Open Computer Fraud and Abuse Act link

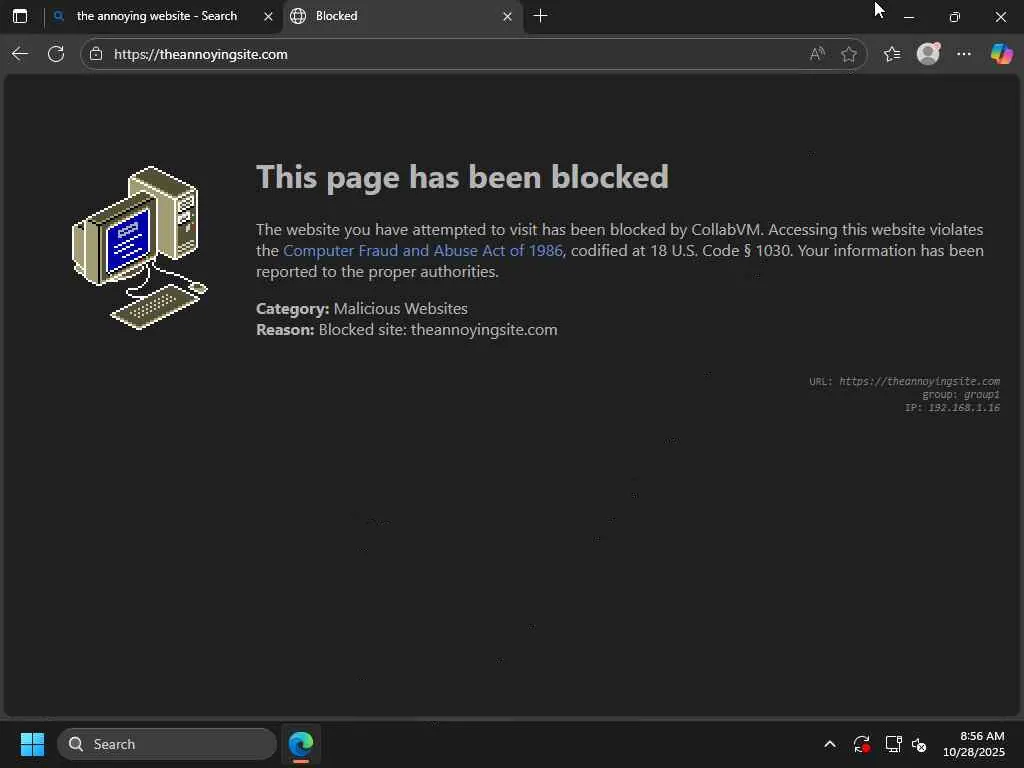pyautogui.click(x=423, y=251)
